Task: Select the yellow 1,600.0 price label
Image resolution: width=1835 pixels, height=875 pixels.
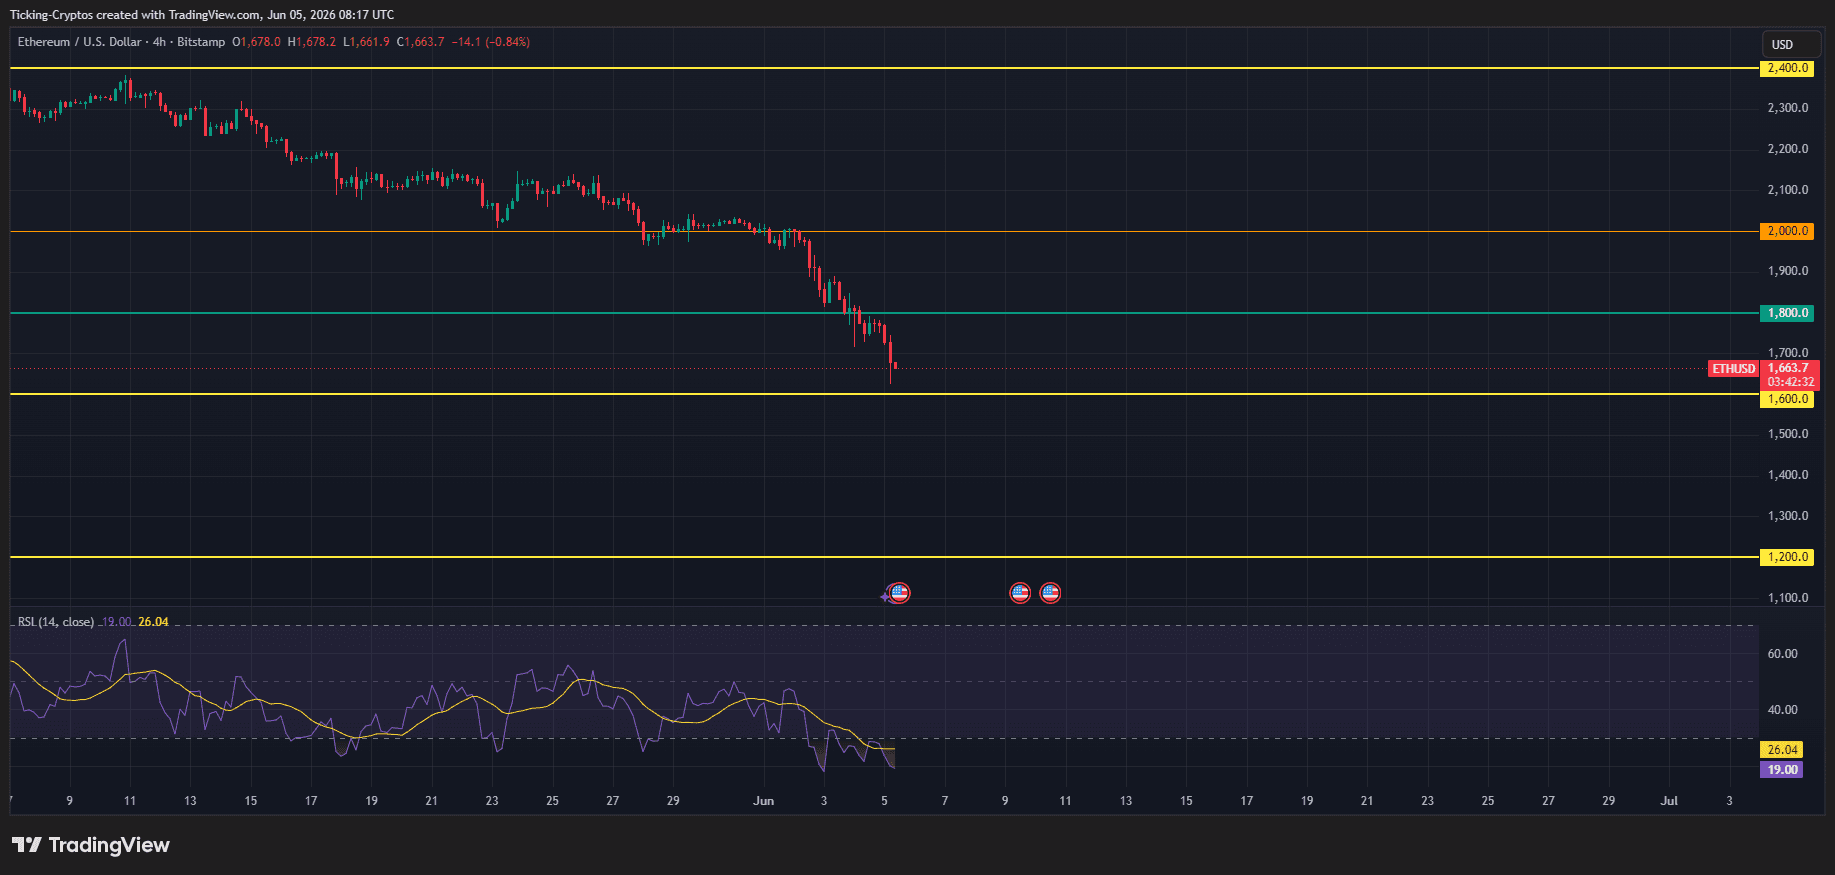Action: point(1787,399)
